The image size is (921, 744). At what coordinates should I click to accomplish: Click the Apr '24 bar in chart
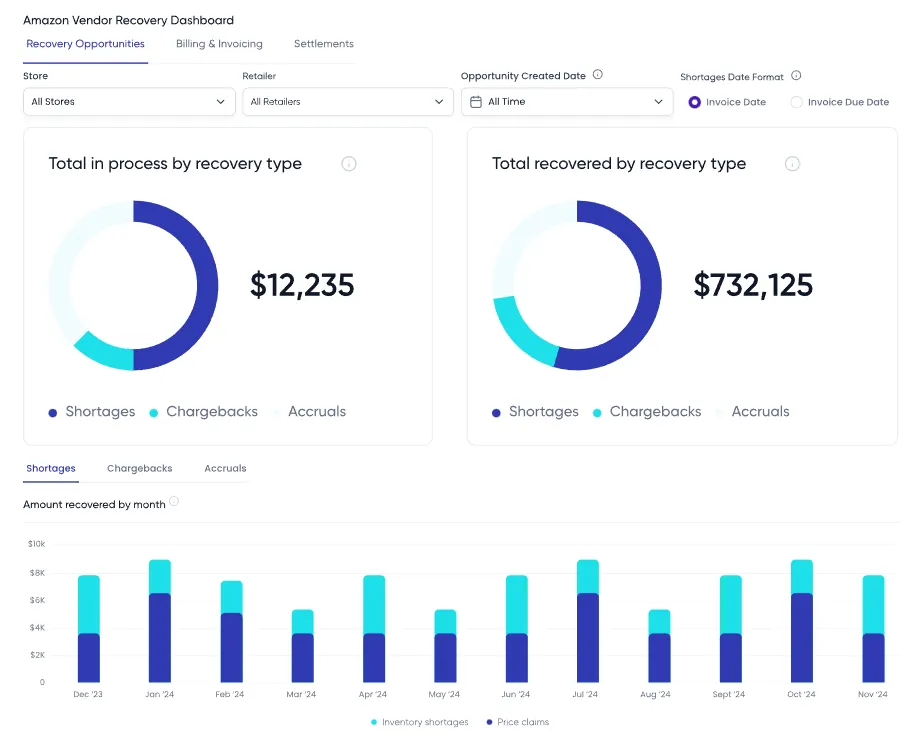pos(374,629)
